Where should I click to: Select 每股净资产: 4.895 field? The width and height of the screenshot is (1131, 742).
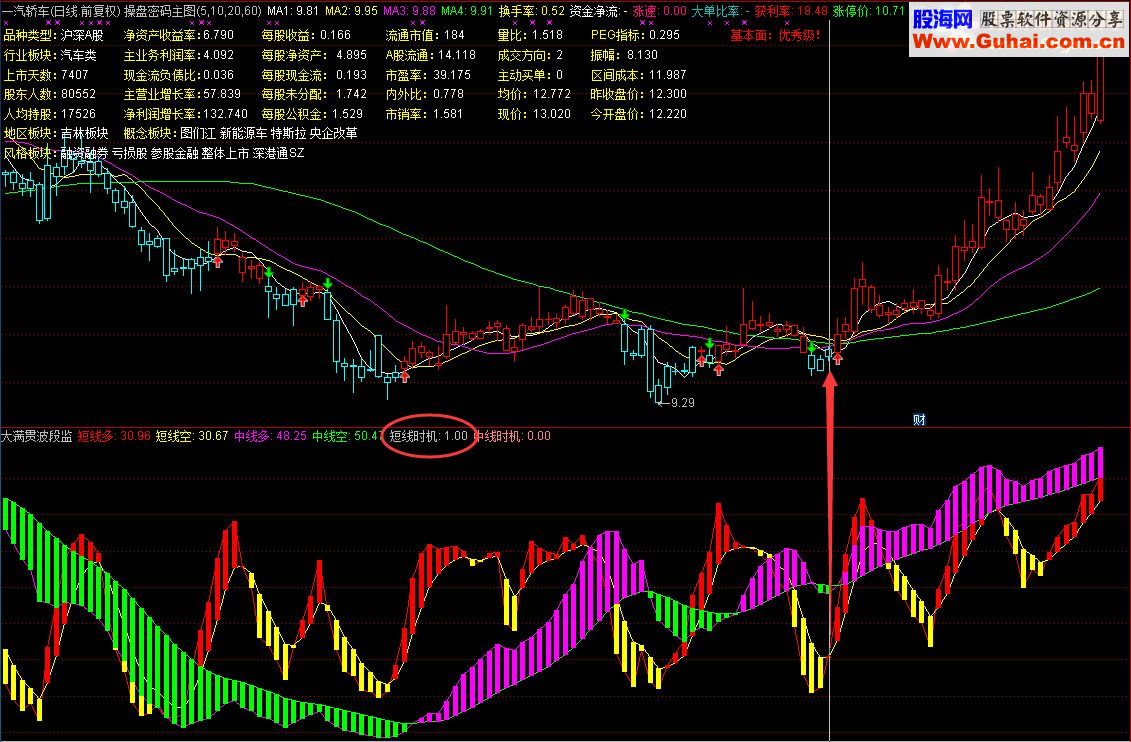[314, 55]
